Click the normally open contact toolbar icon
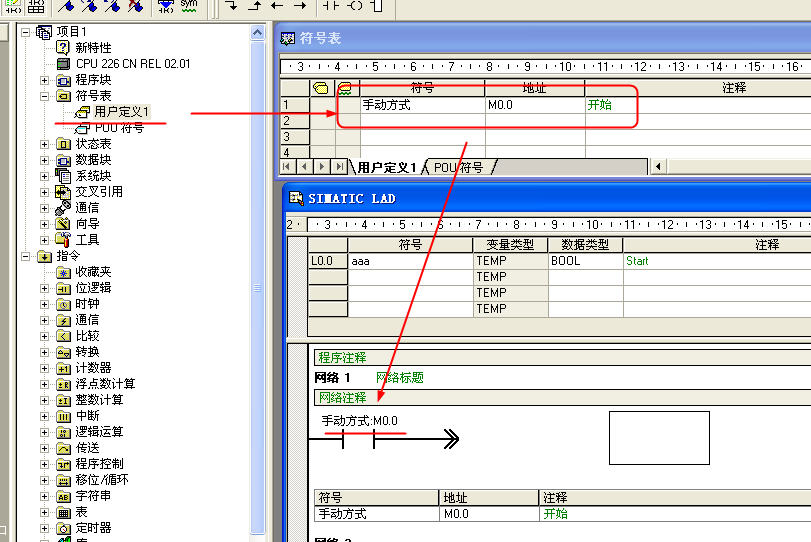 329,5
